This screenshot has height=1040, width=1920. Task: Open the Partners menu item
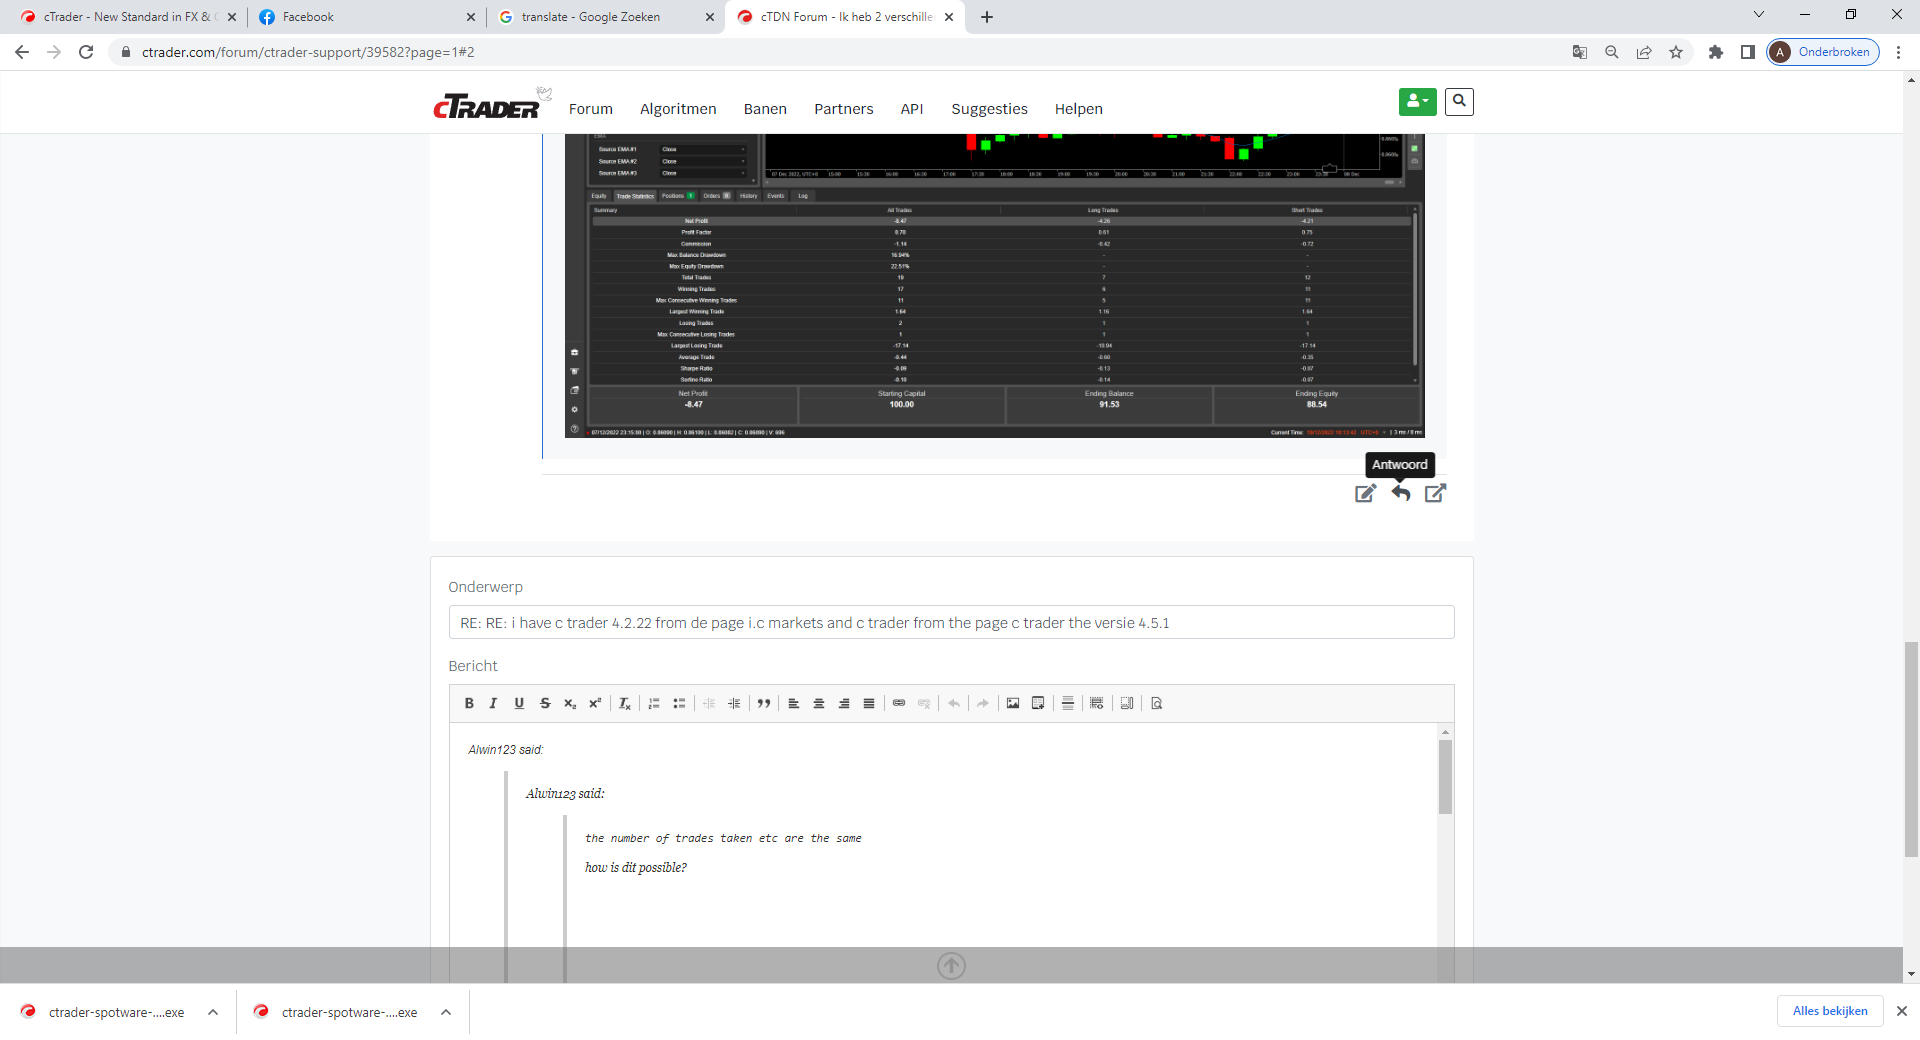coord(844,109)
